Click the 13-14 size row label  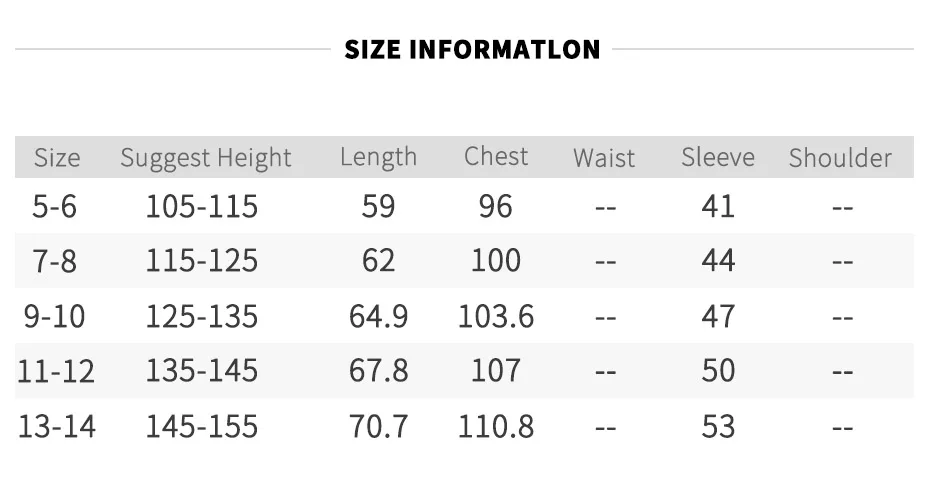[57, 426]
